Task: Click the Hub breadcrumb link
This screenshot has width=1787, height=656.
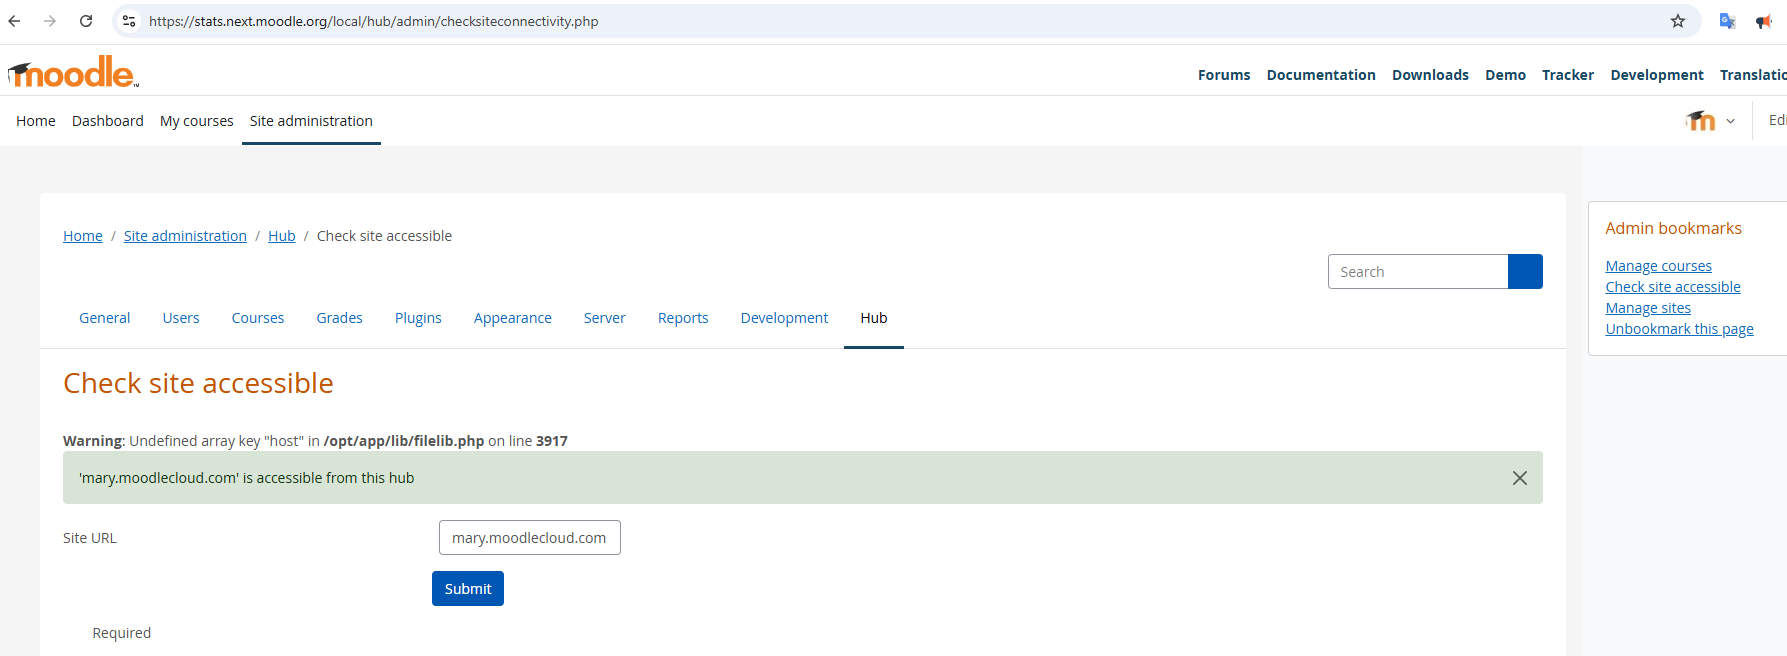Action: tap(282, 236)
